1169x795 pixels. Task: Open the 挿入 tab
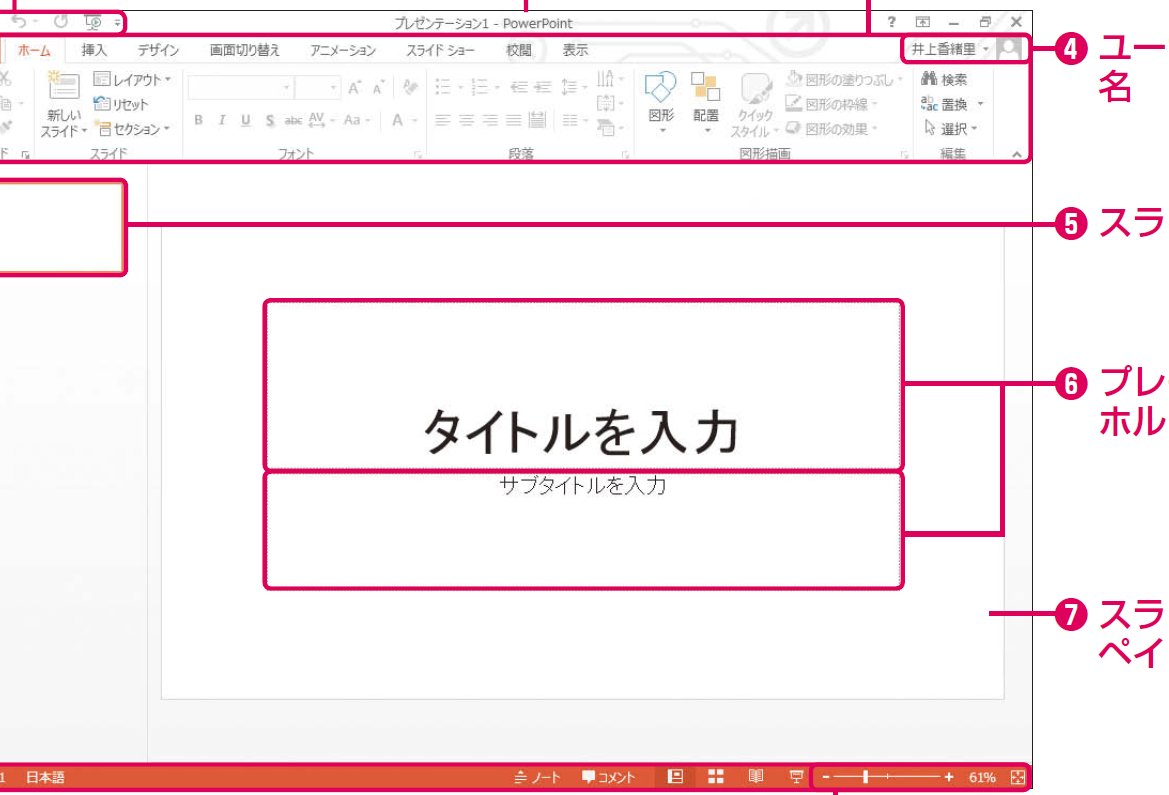pyautogui.click(x=94, y=51)
